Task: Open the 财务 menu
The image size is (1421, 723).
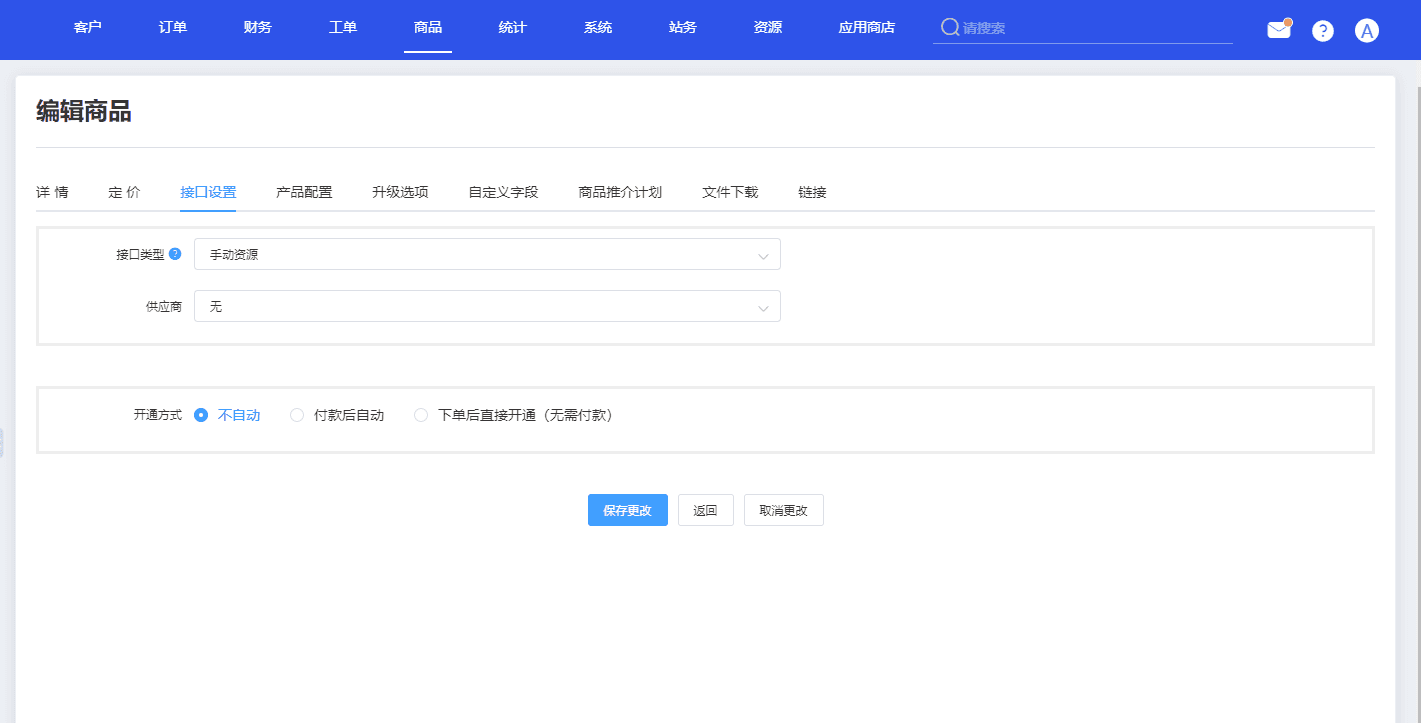Action: coord(258,28)
